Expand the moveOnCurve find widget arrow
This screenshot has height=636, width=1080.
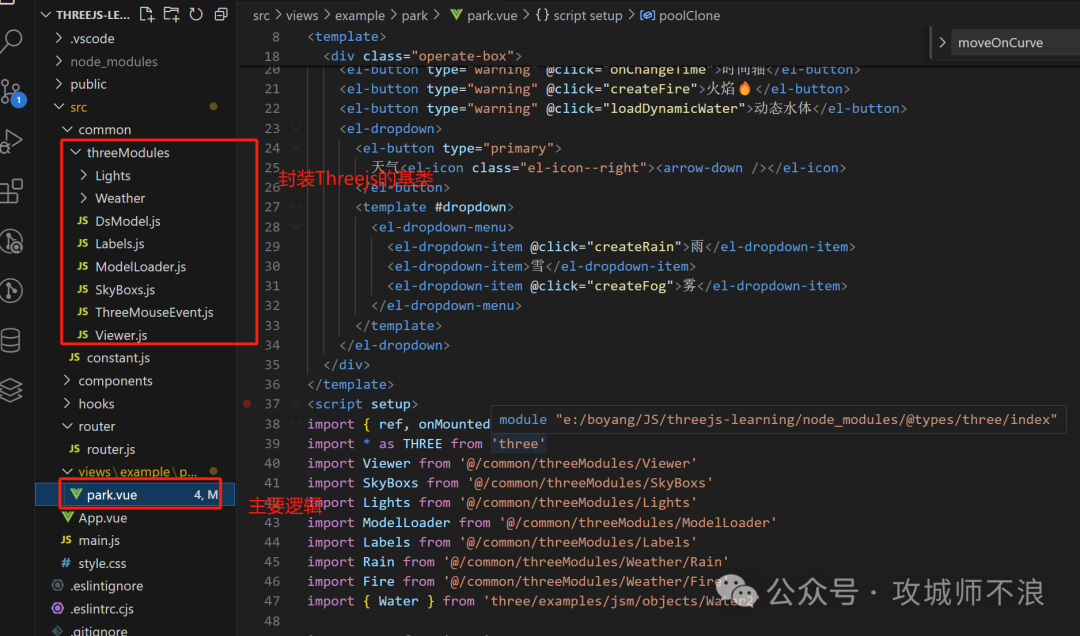pyautogui.click(x=942, y=43)
